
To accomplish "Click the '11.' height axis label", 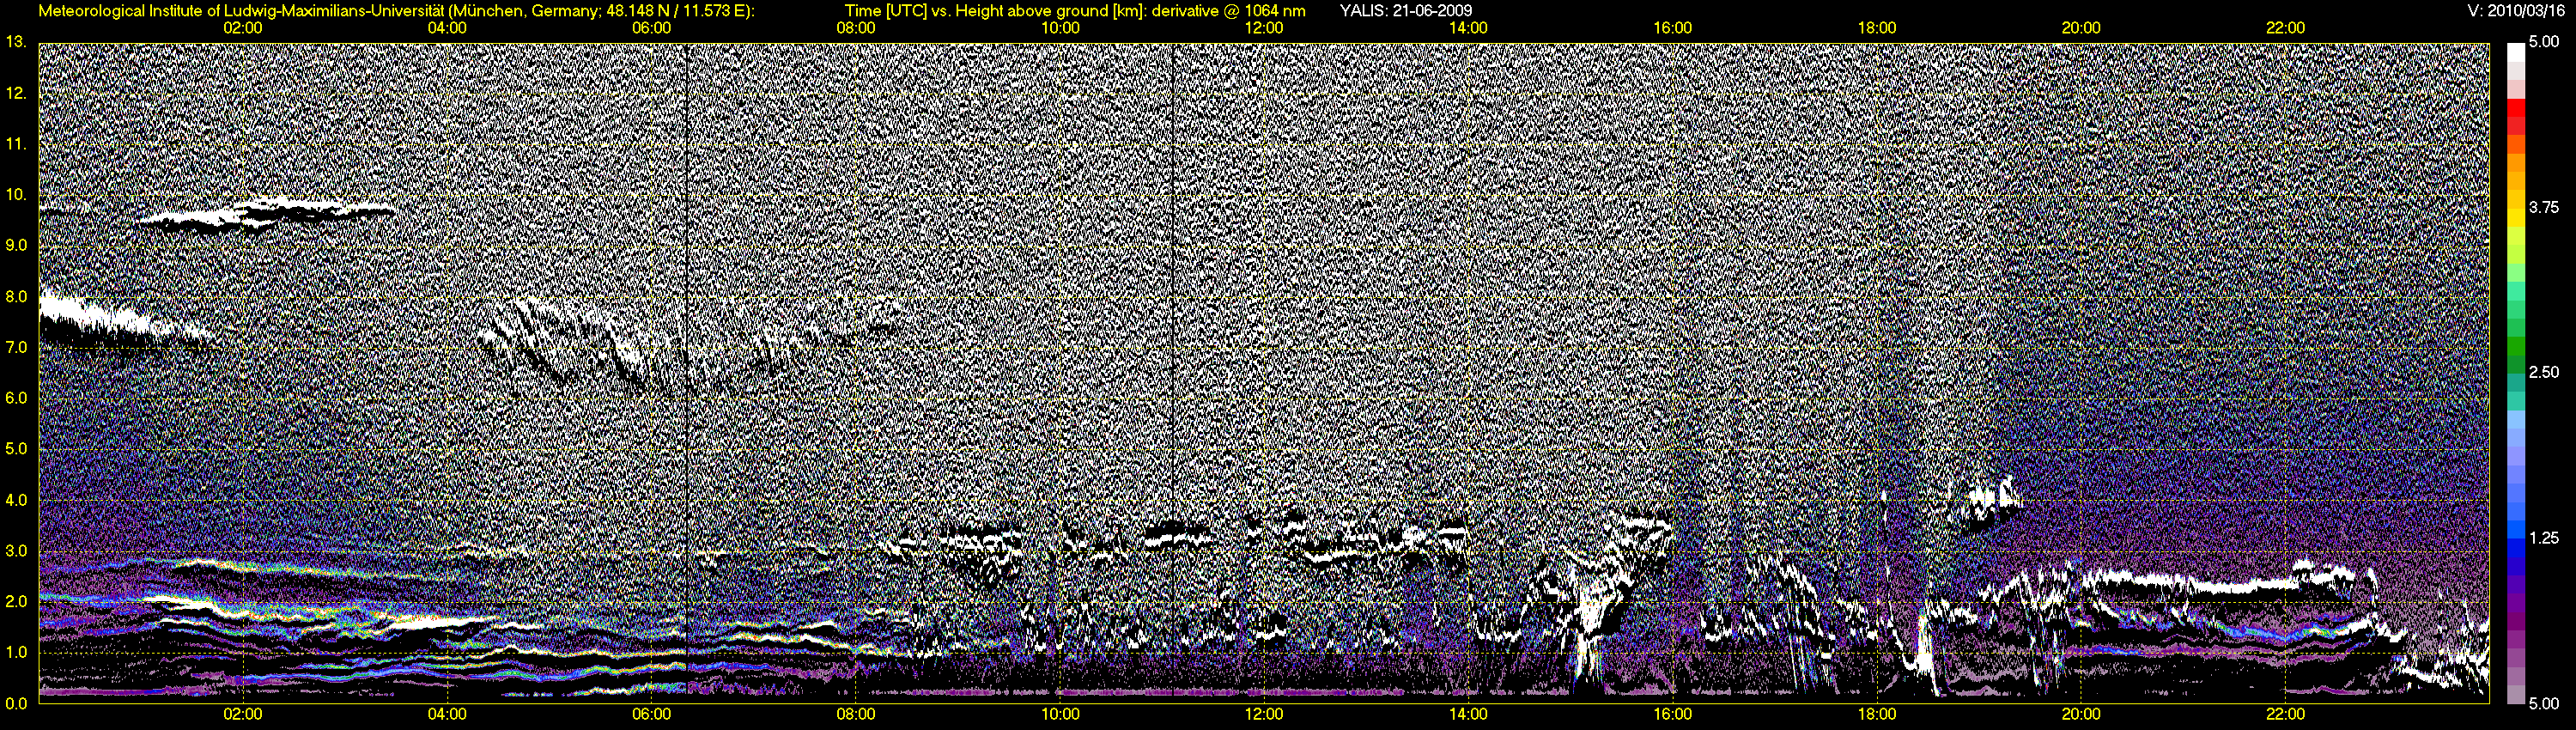I will pos(16,144).
